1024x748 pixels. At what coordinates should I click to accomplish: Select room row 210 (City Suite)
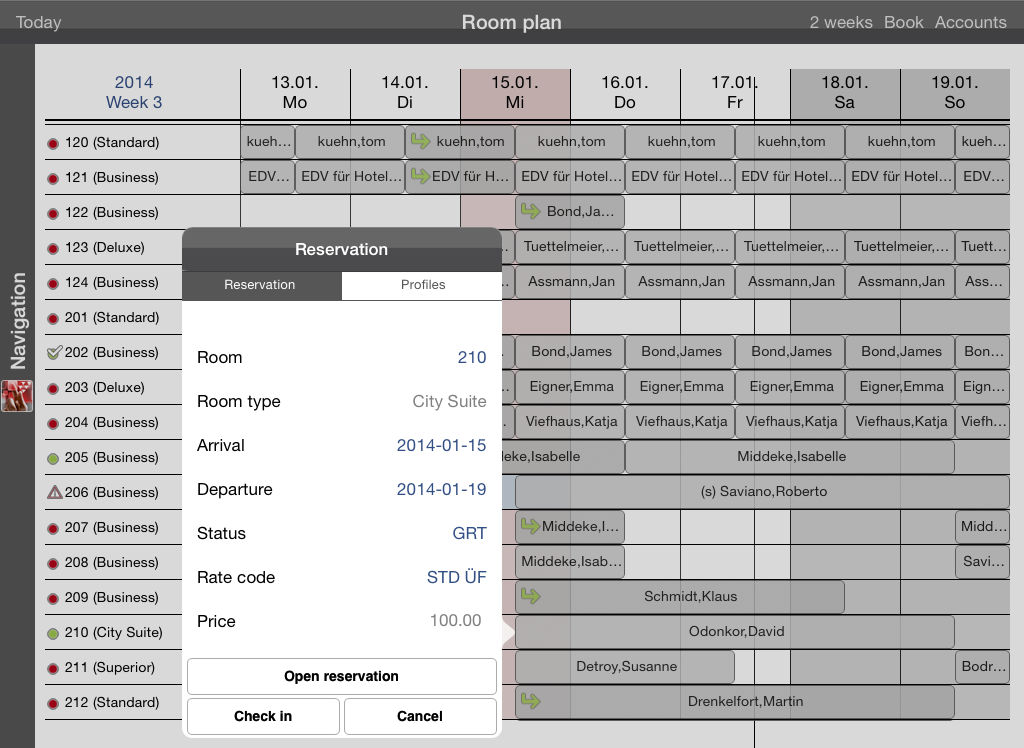pos(114,632)
